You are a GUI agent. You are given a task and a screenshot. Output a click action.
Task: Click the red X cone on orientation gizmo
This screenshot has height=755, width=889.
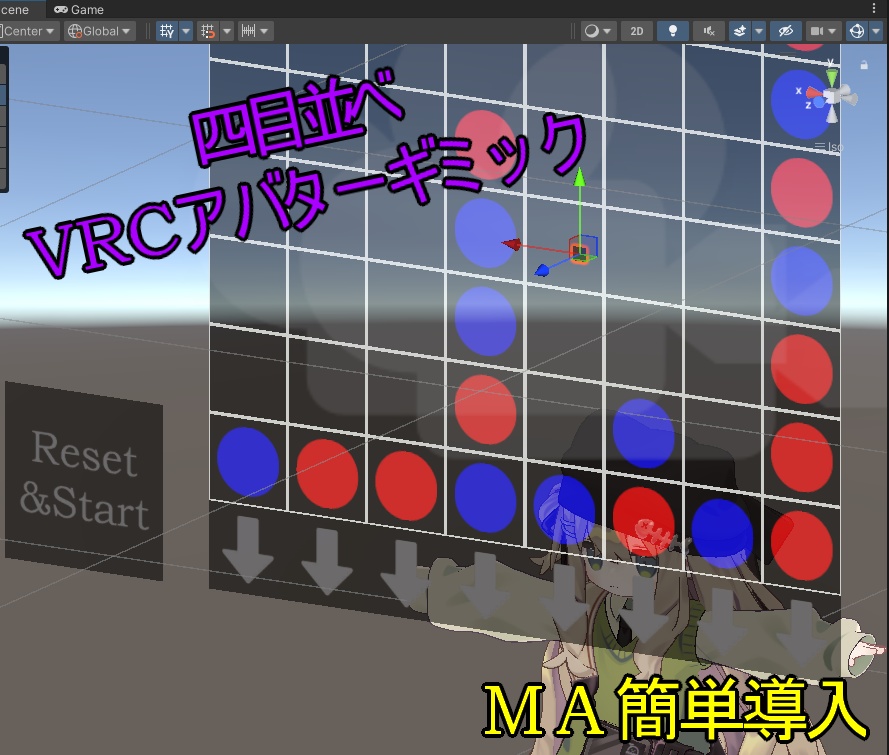(814, 93)
